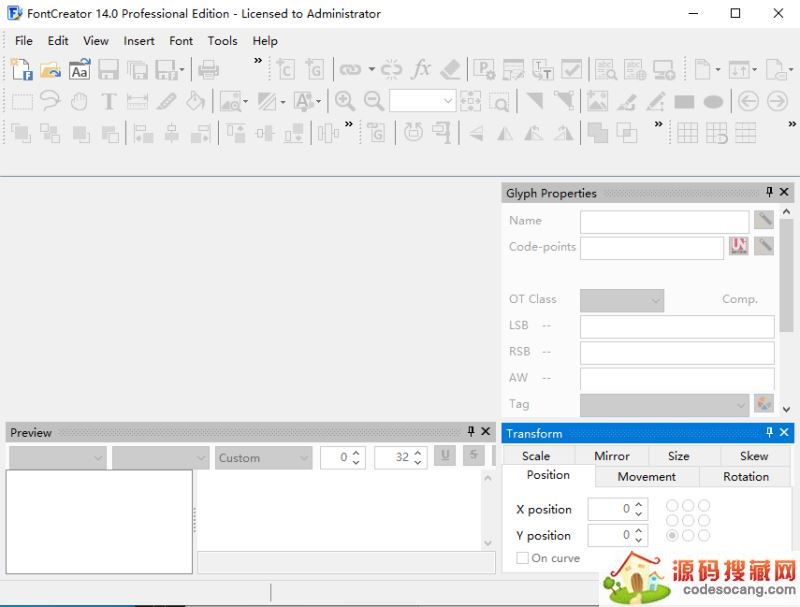Click the New Font icon
The image size is (800, 607).
click(21, 69)
